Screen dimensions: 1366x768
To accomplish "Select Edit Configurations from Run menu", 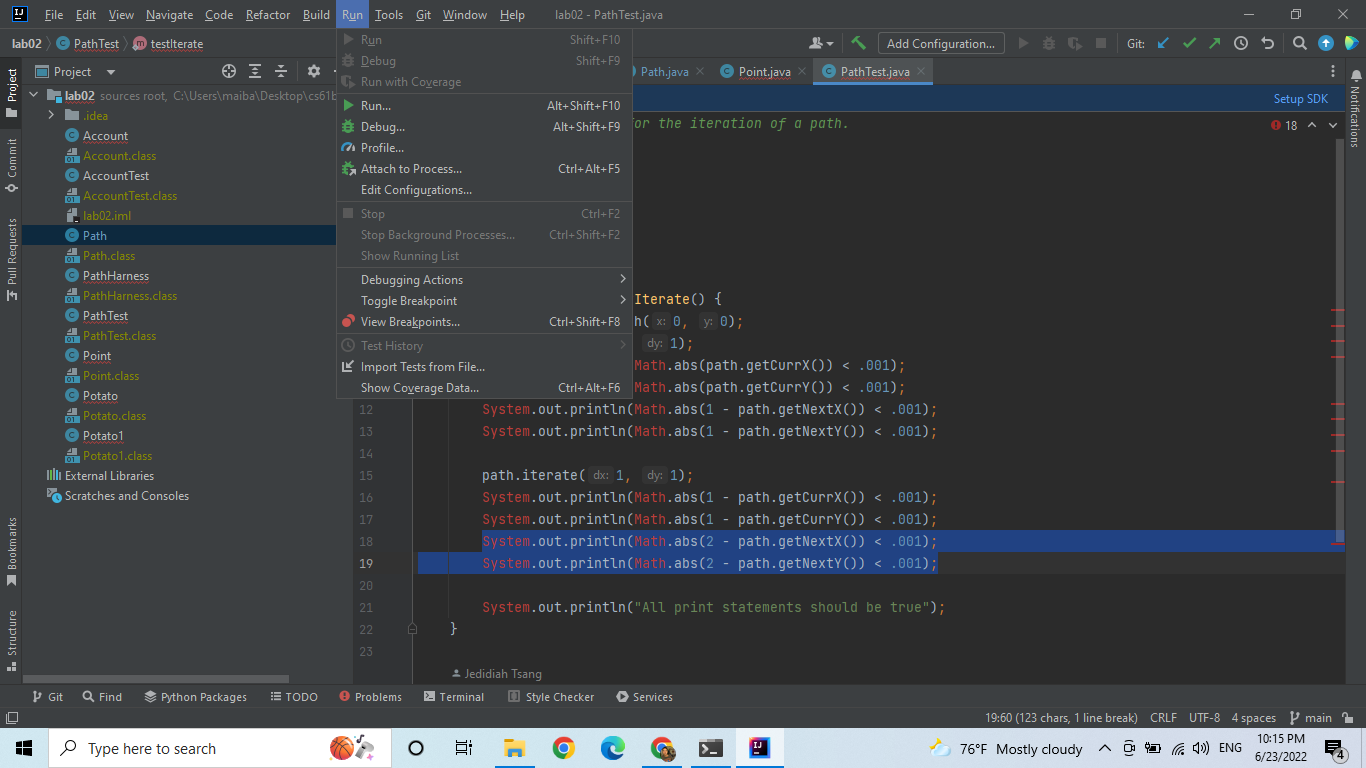I will 416,190.
